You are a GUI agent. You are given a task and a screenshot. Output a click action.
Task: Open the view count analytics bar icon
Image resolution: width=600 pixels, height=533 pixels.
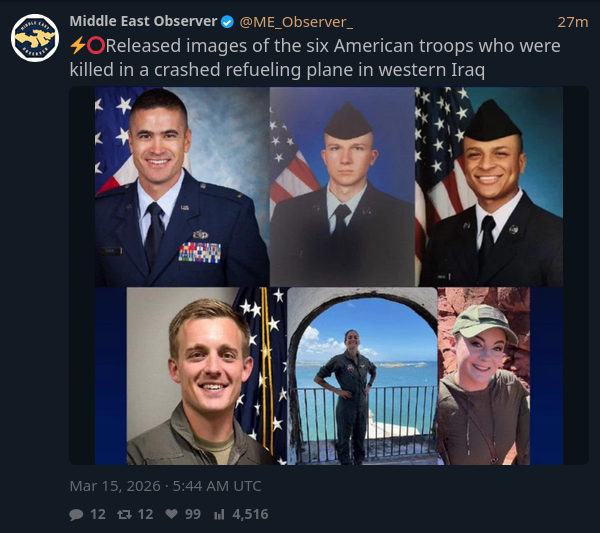coord(219,514)
